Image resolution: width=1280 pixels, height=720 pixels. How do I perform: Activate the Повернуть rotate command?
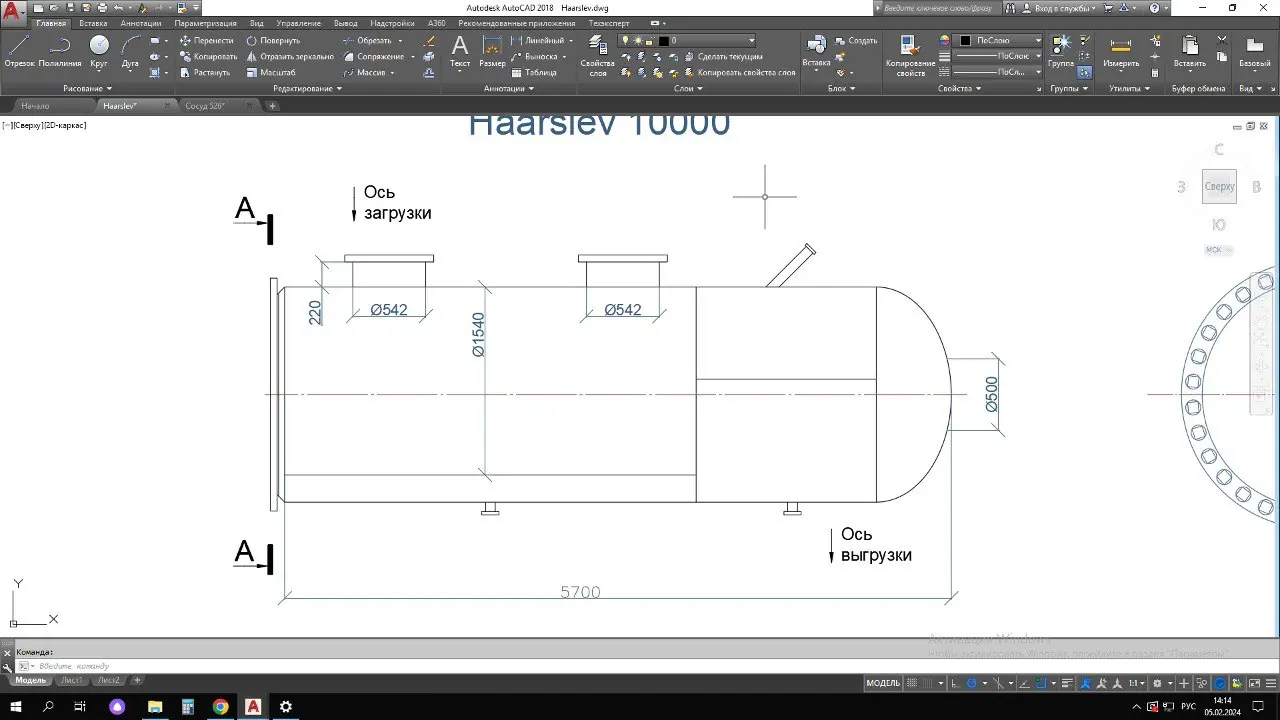tap(273, 41)
